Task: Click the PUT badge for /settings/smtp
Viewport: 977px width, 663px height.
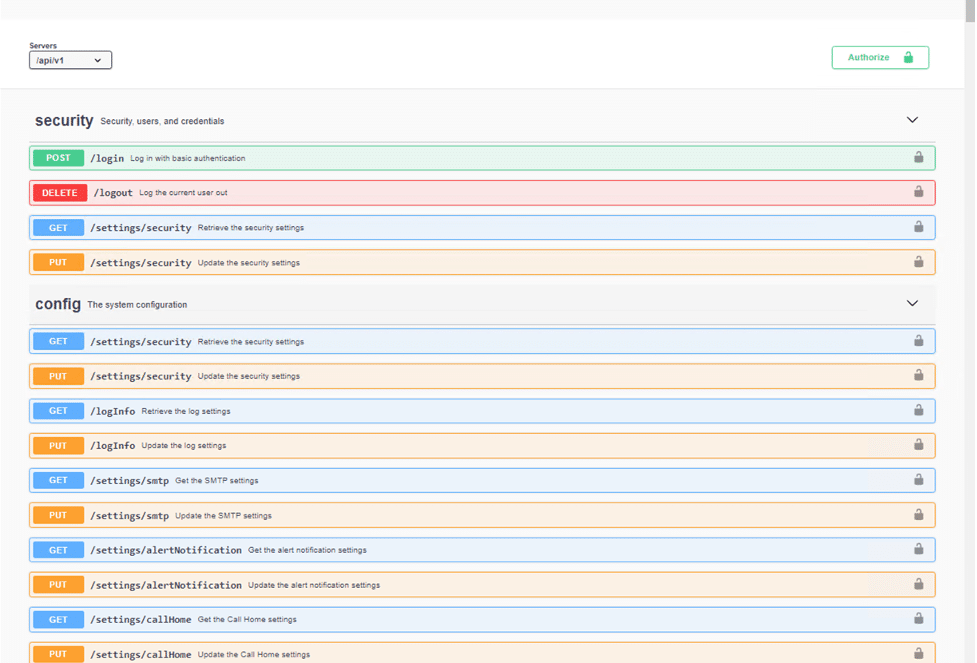Action: tap(58, 515)
